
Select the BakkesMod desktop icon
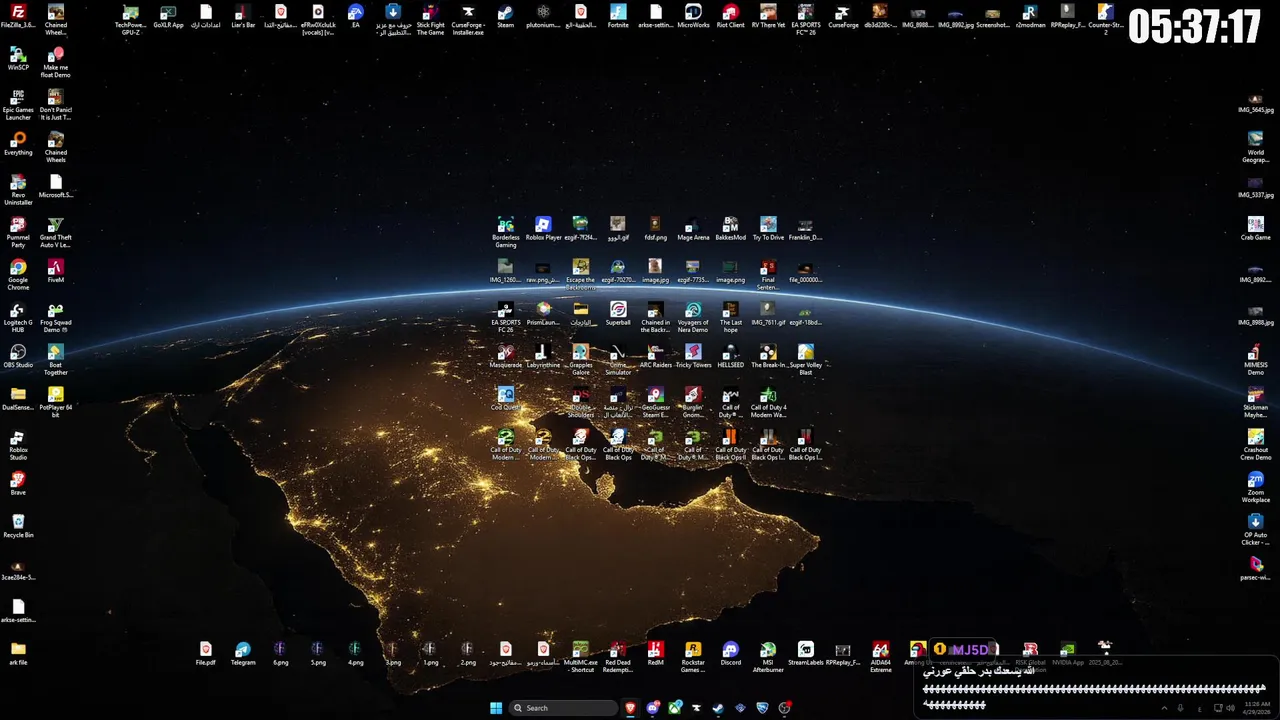point(730,228)
